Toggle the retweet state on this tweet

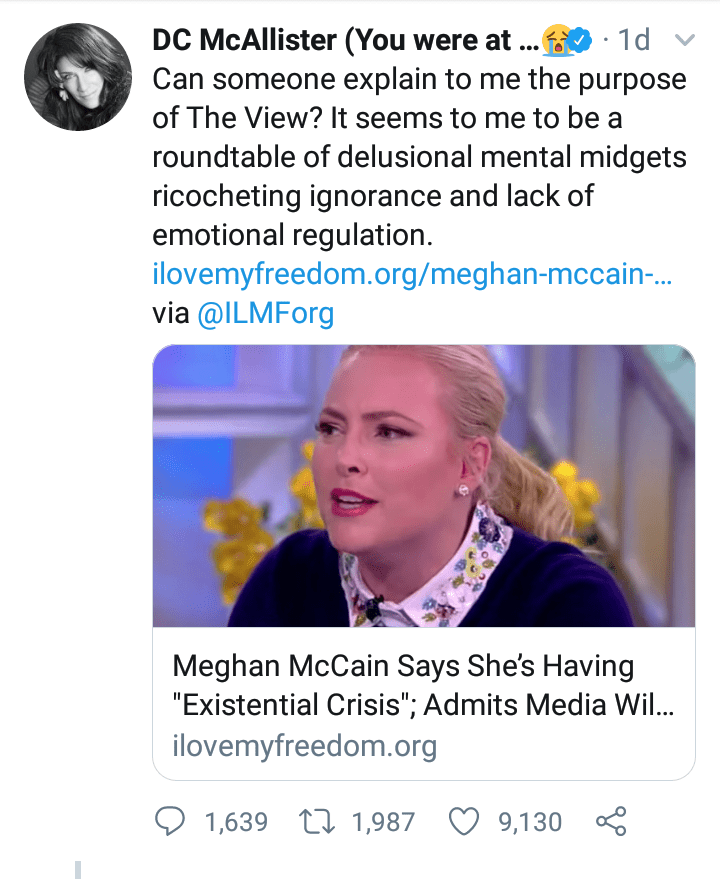(317, 821)
